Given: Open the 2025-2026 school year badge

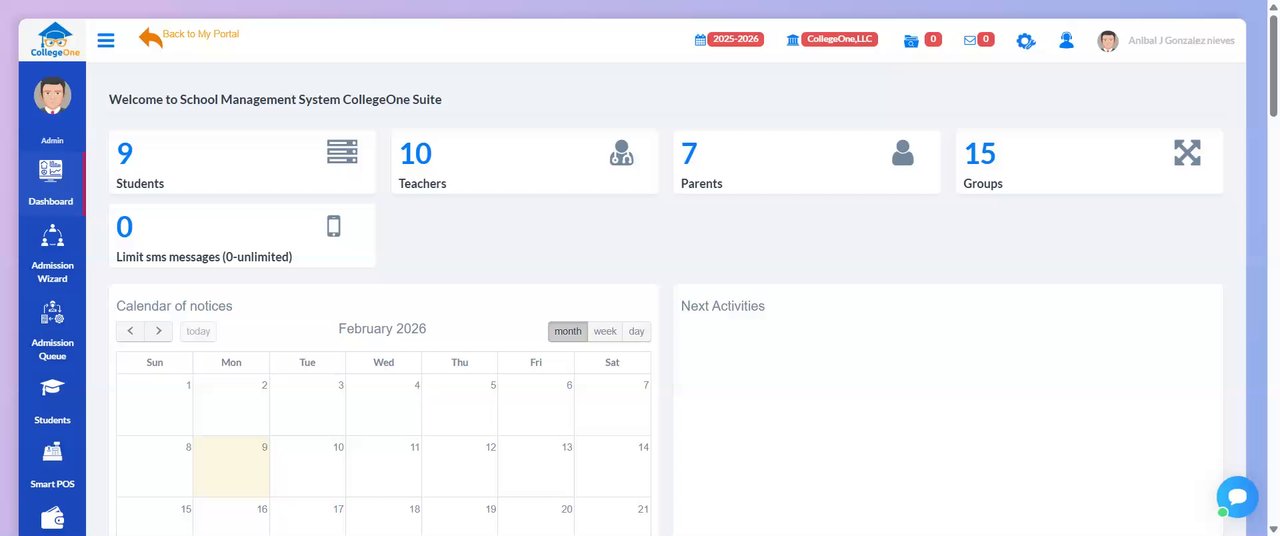Looking at the screenshot, I should [x=735, y=39].
